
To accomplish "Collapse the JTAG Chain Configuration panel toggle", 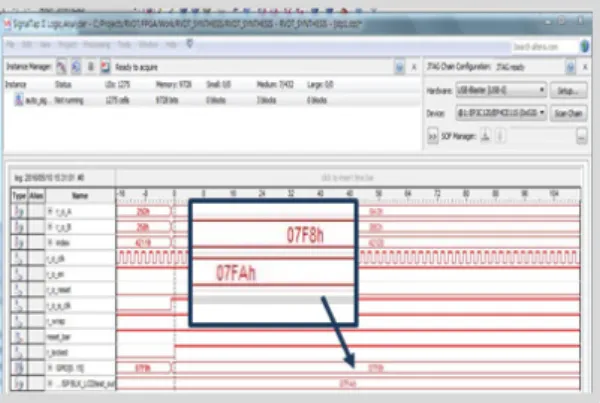I will [x=570, y=67].
